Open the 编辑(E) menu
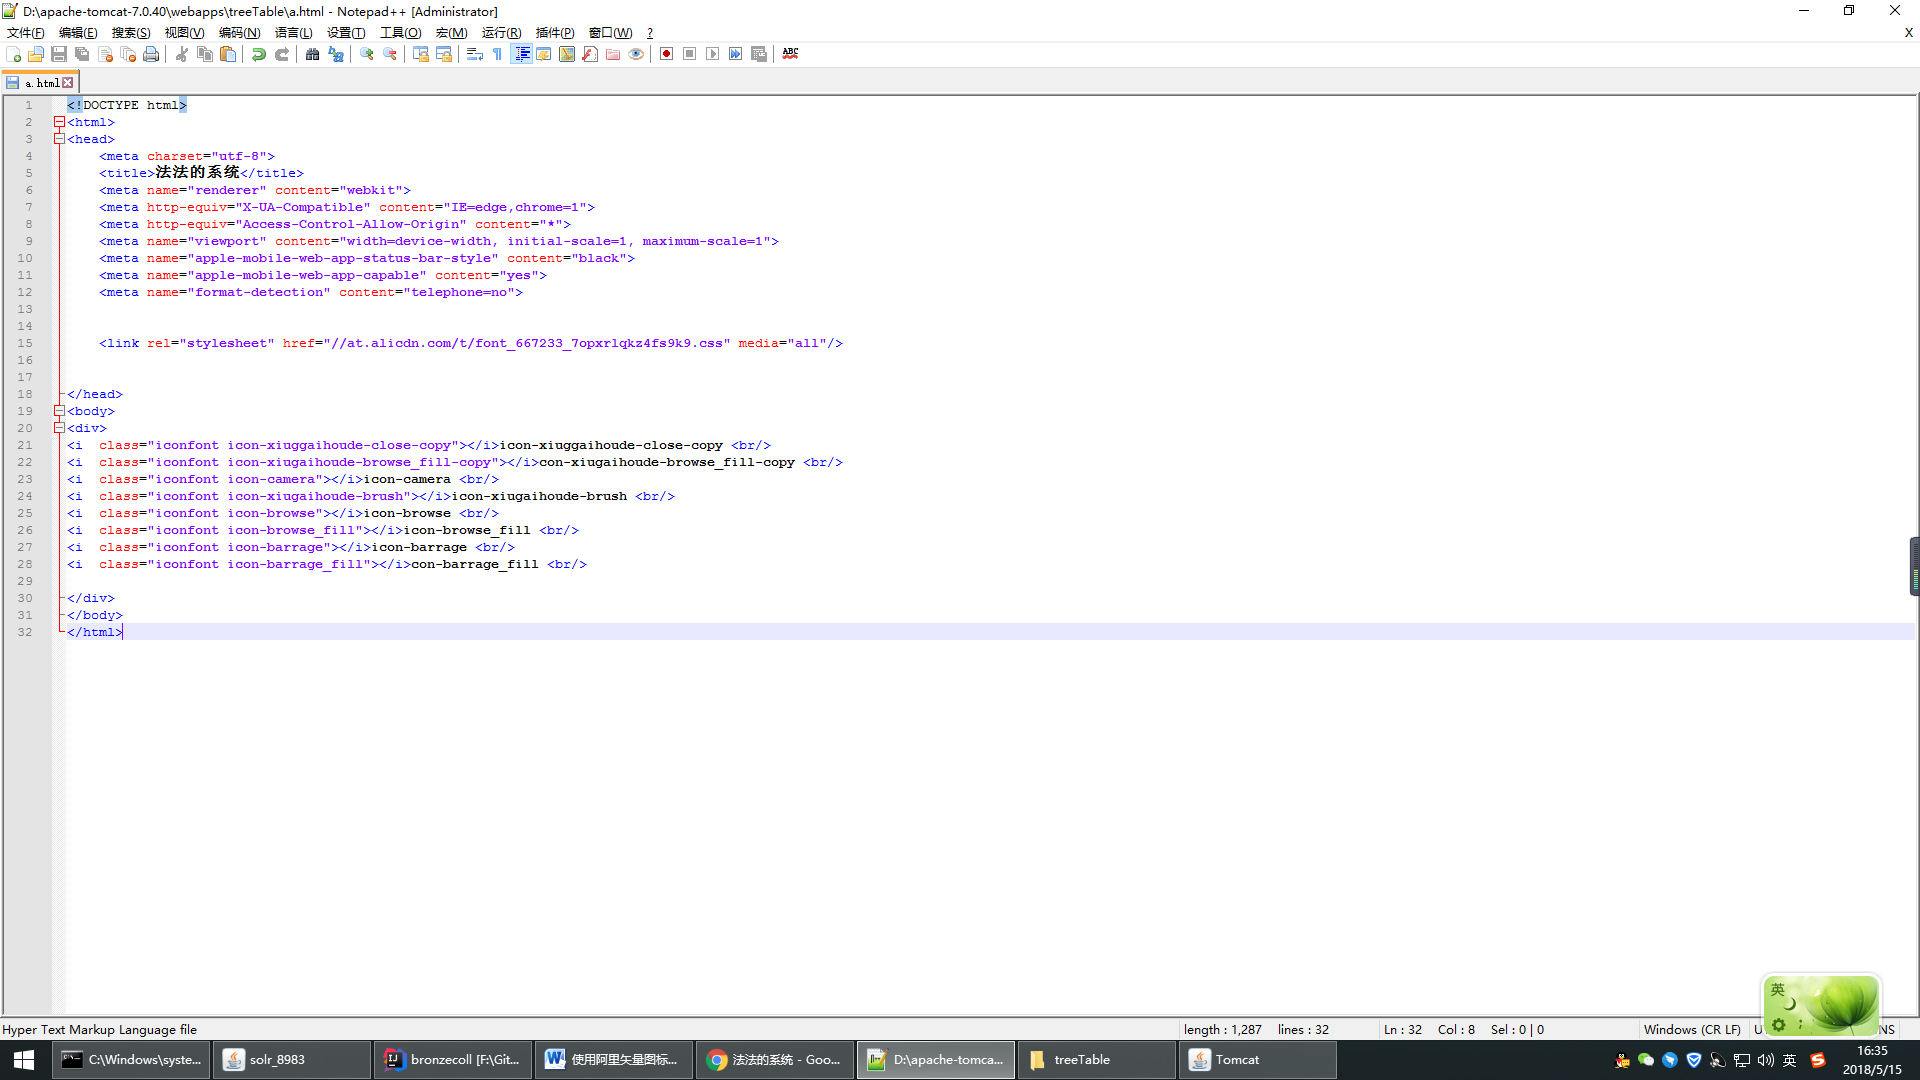Screen dimensions: 1920x1080 pos(78,33)
